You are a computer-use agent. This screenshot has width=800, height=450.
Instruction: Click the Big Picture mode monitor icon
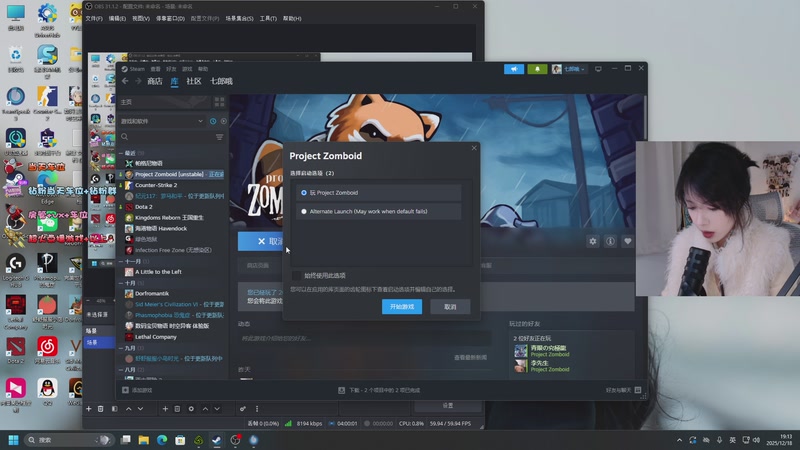tap(598, 69)
